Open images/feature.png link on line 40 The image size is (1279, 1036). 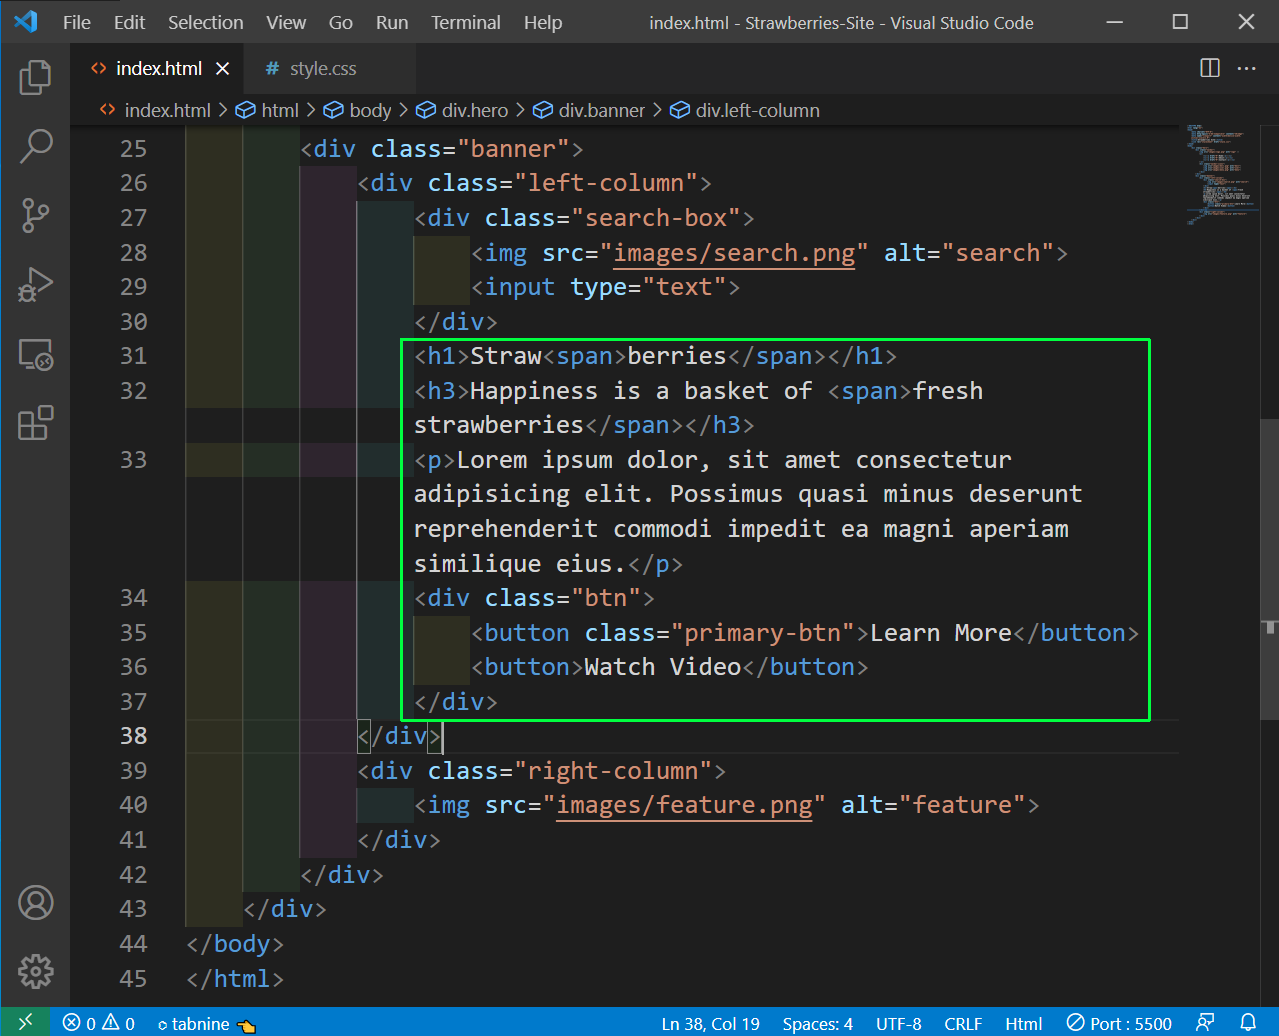[684, 805]
